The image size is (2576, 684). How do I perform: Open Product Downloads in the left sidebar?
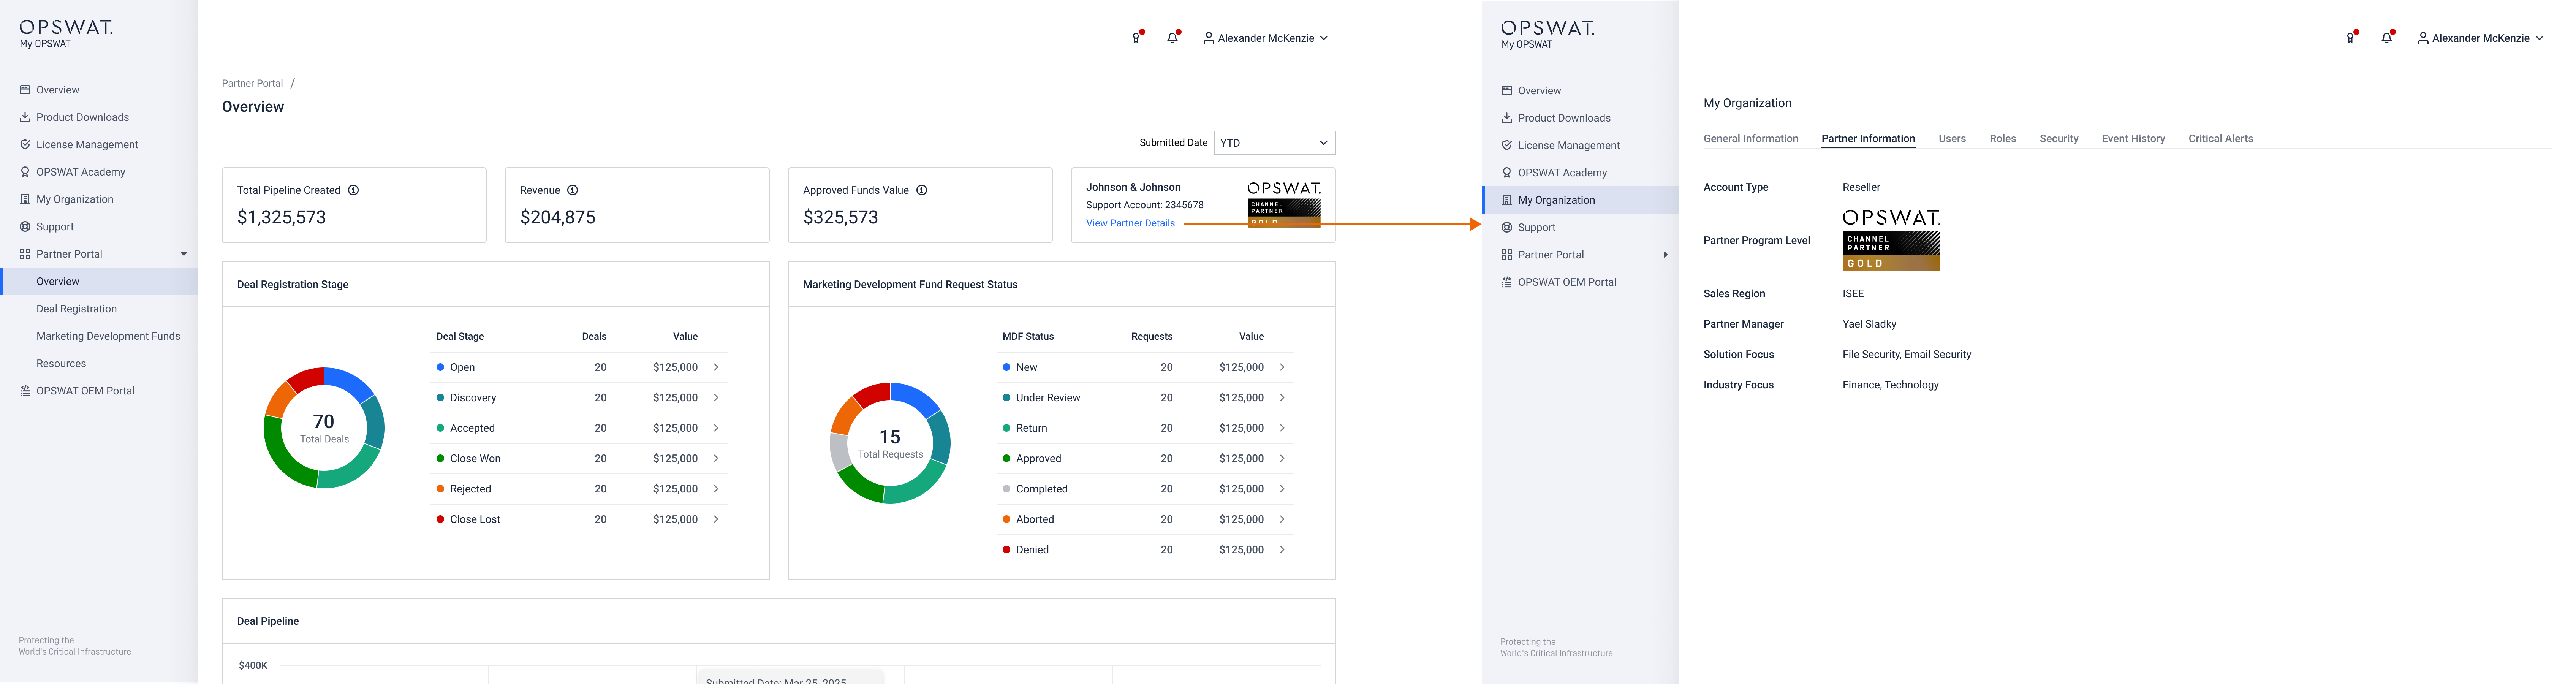coord(82,117)
